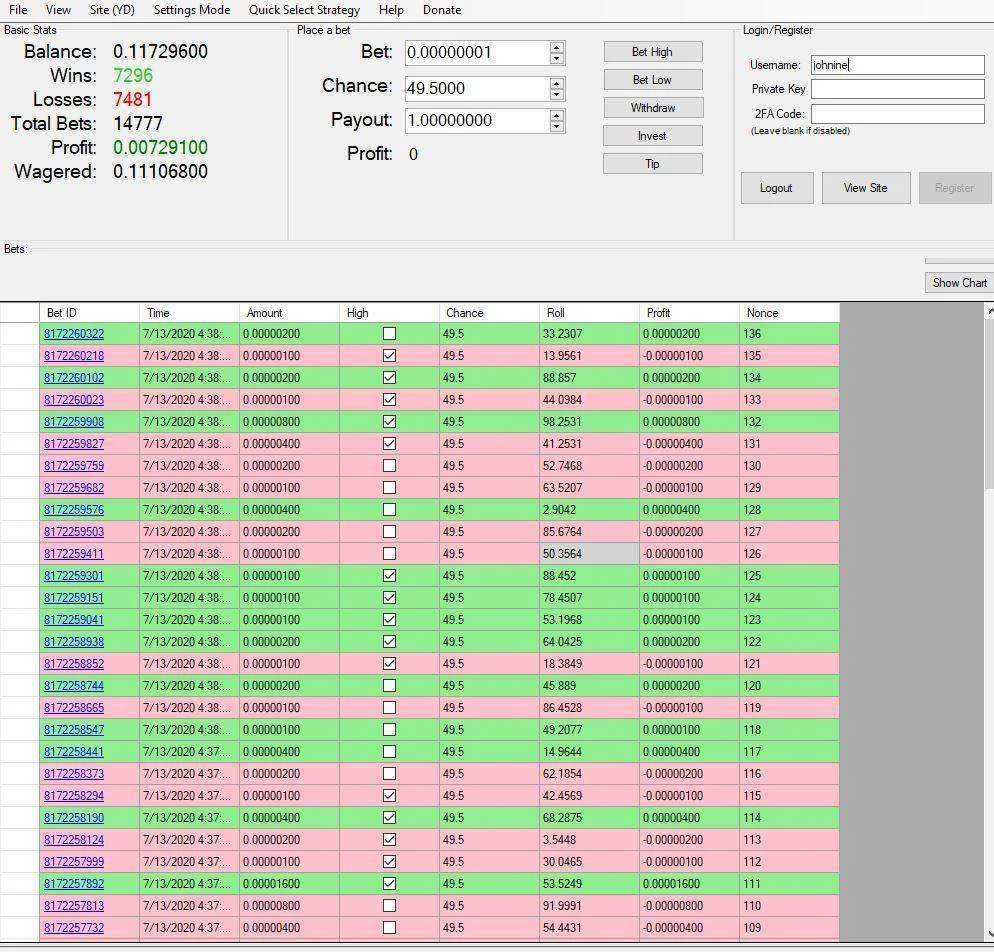Image resolution: width=994 pixels, height=952 pixels.
Task: Toggle High checkbox in nonce 120 row
Action: 389,686
